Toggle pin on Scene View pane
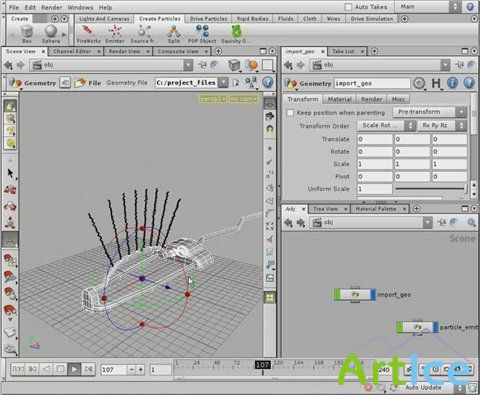480x395 pixels. coord(202,65)
